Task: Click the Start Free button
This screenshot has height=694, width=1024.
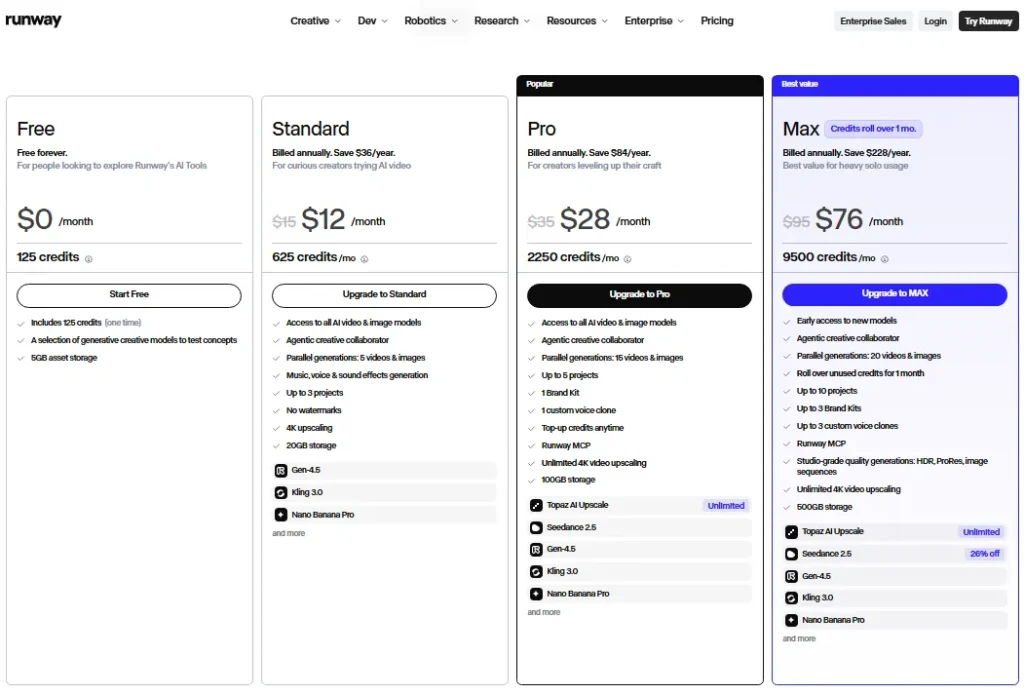Action: 129,295
